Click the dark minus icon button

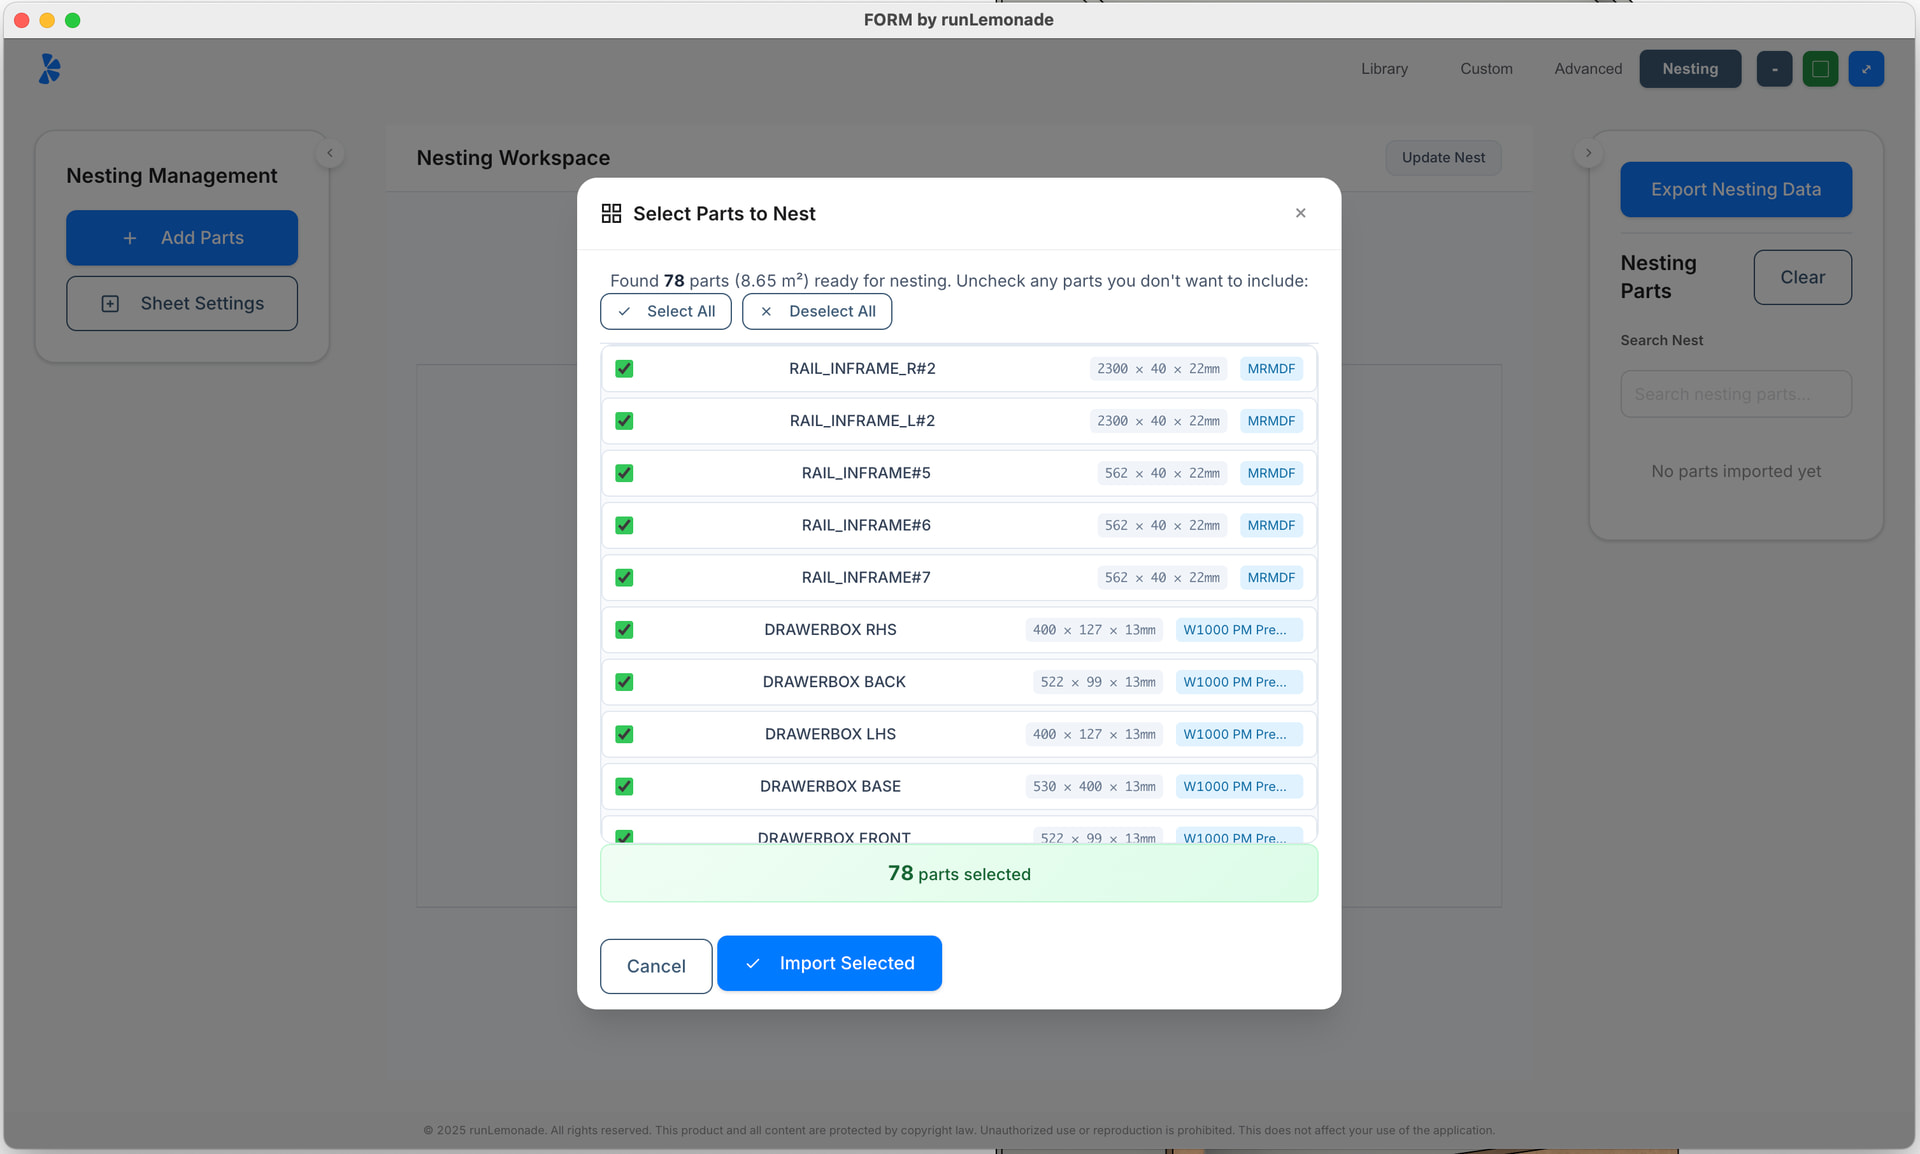pos(1774,69)
